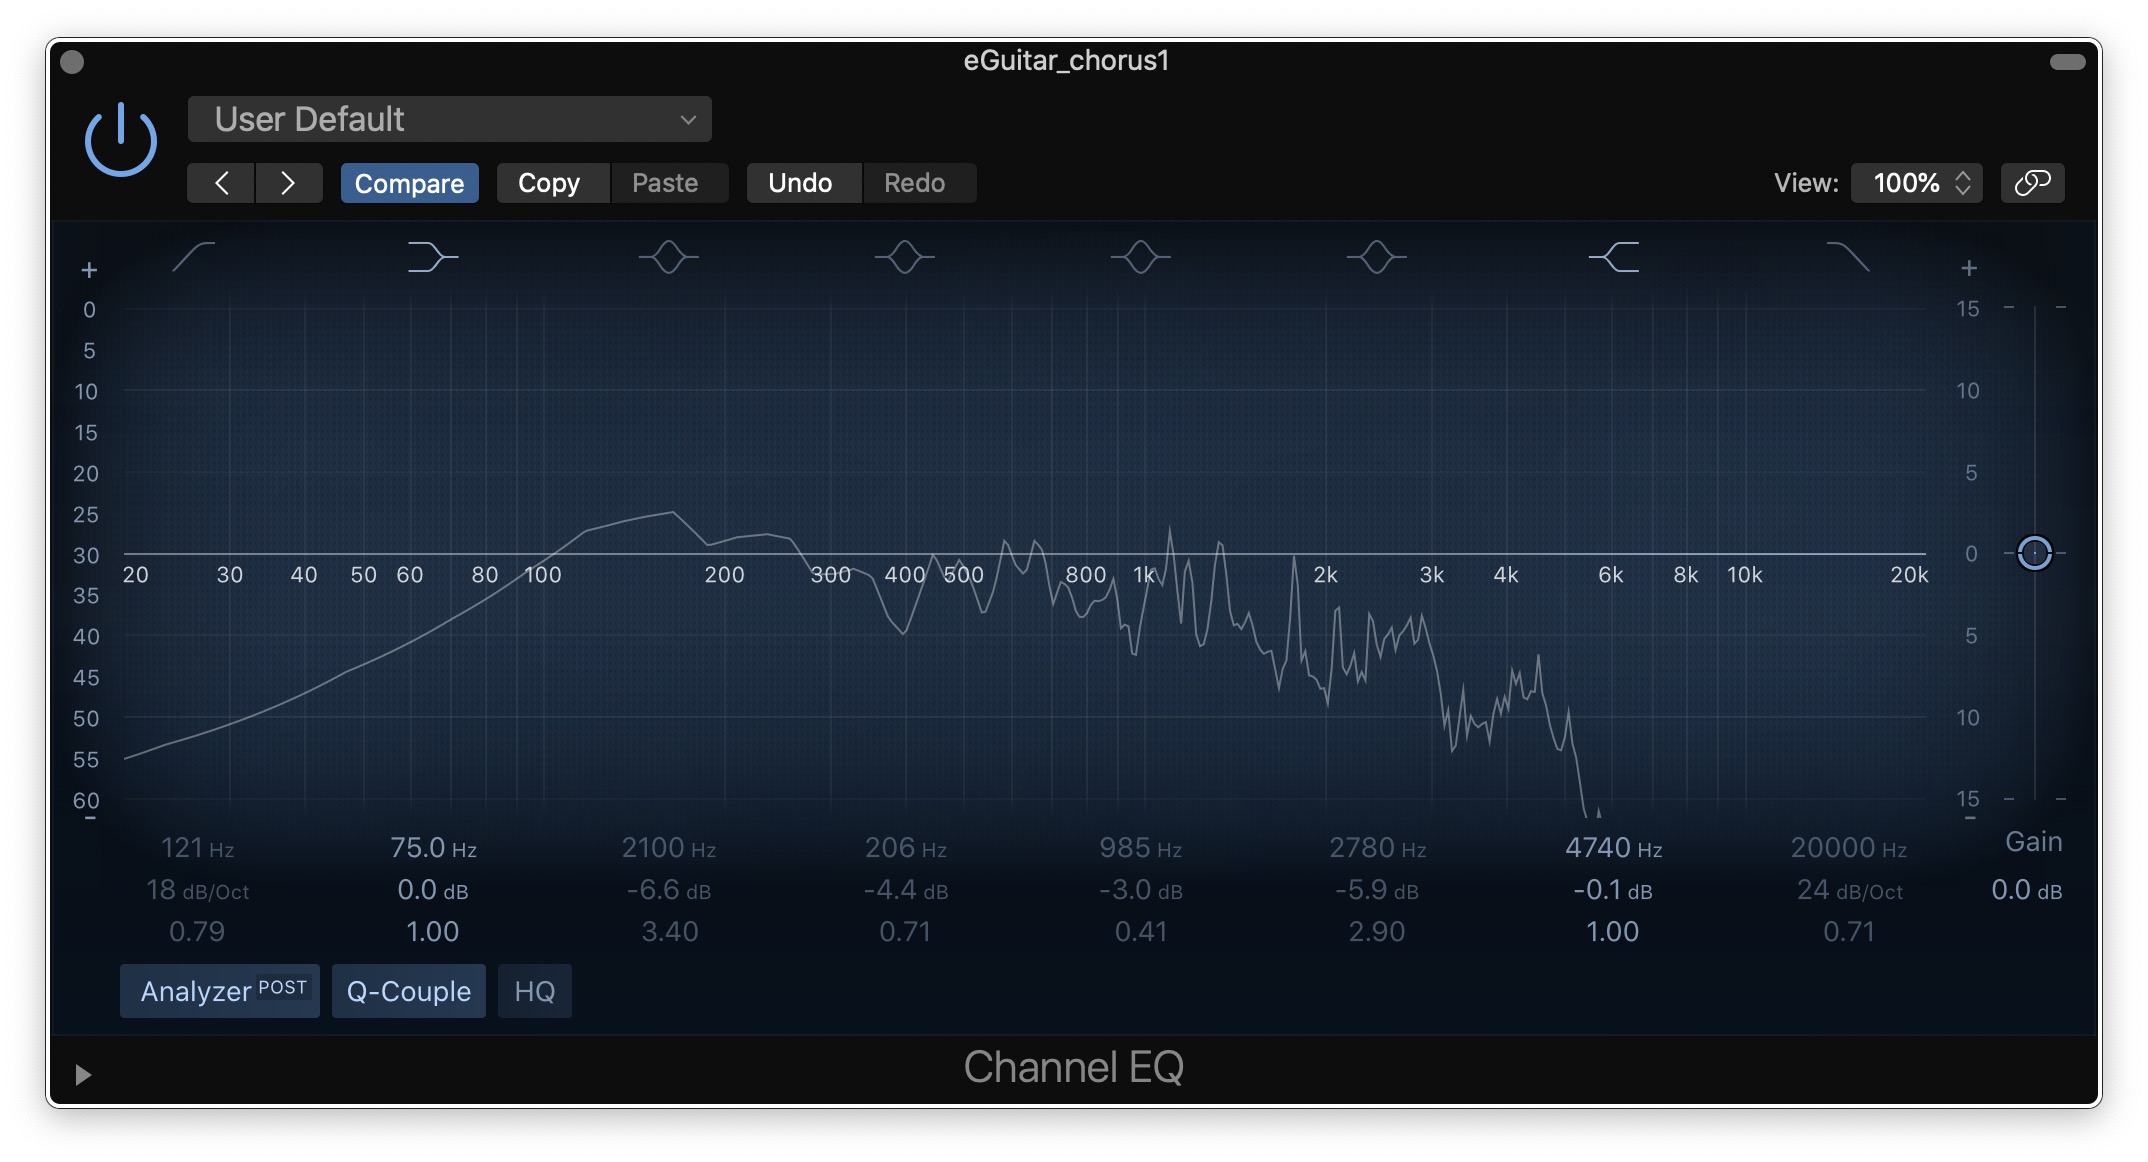Enable the high-cut low-pass filter band icon

(x=1848, y=257)
